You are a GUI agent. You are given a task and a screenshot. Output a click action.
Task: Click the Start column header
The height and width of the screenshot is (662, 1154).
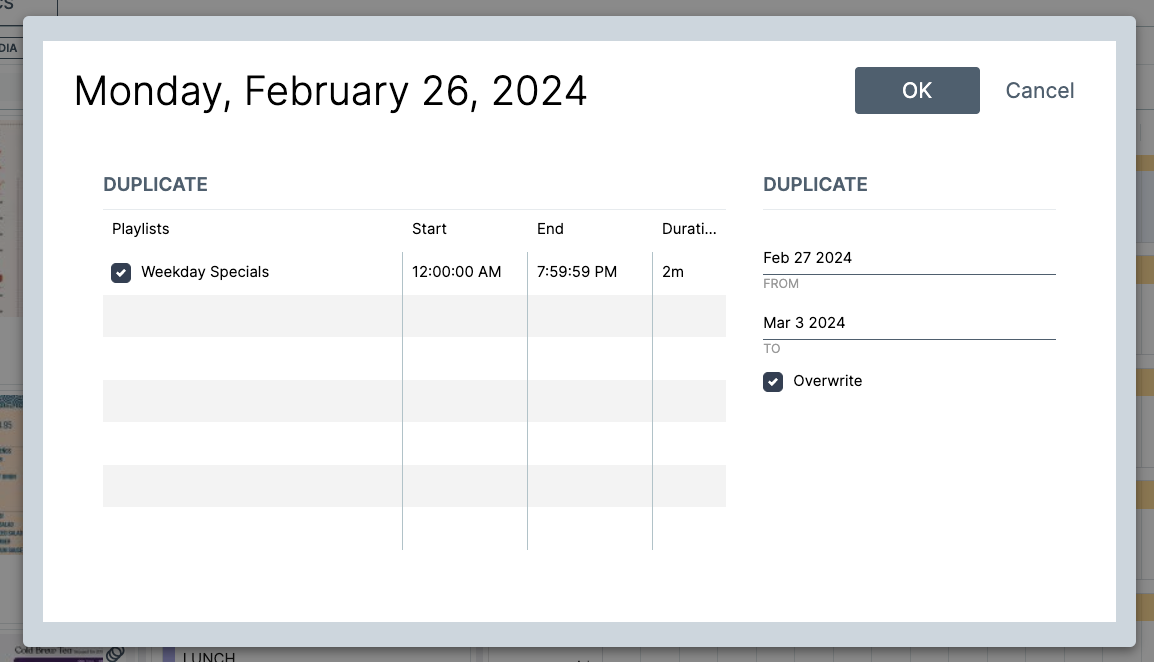(429, 229)
